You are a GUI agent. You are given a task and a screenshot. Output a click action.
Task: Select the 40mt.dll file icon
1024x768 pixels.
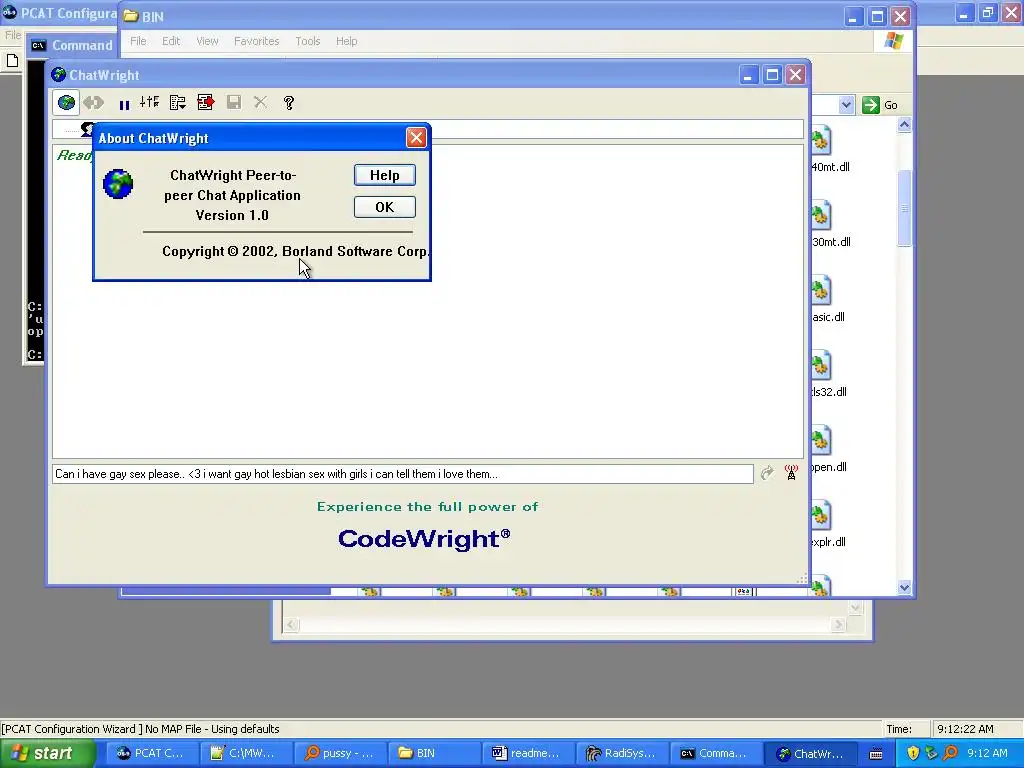(822, 140)
